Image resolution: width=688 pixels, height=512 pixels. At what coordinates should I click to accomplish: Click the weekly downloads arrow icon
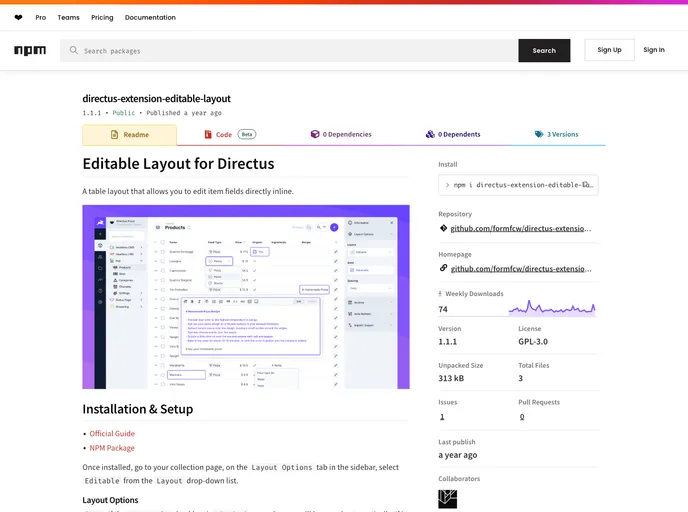(x=440, y=294)
